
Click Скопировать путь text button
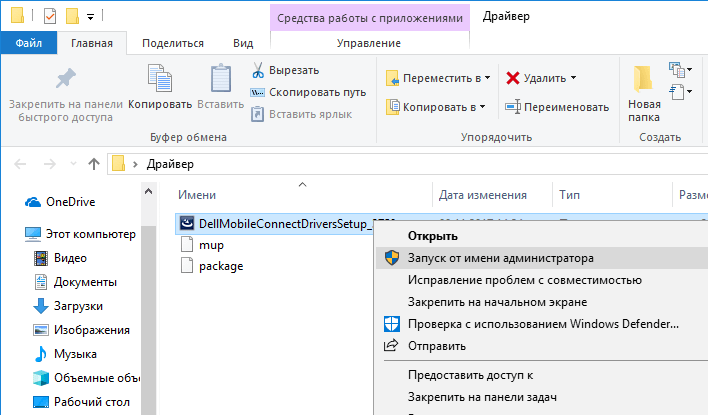pyautogui.click(x=317, y=92)
